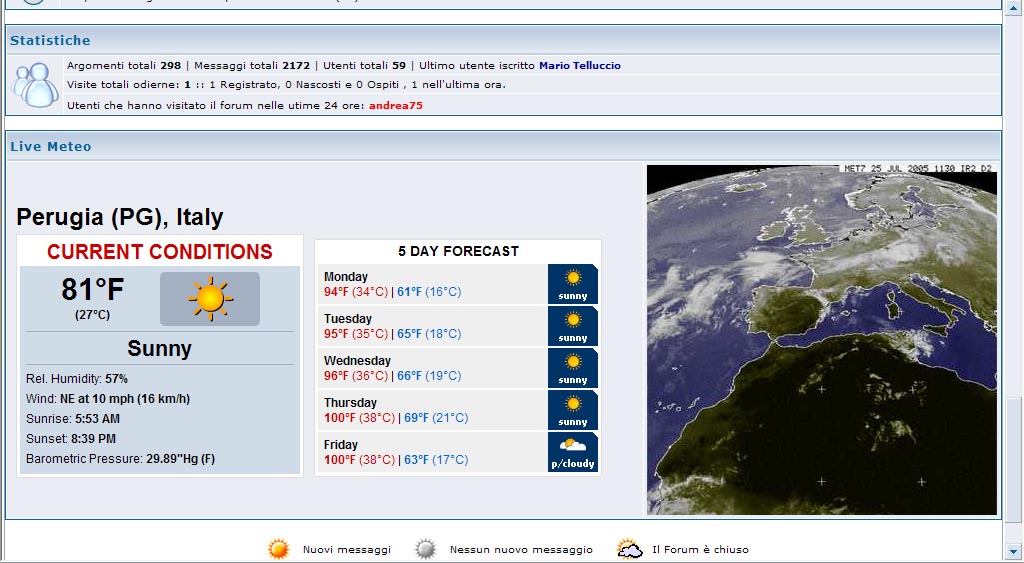This screenshot has width=1024, height=563.
Task: Click the orange Nuovi messaggi sun icon
Action: [x=279, y=549]
